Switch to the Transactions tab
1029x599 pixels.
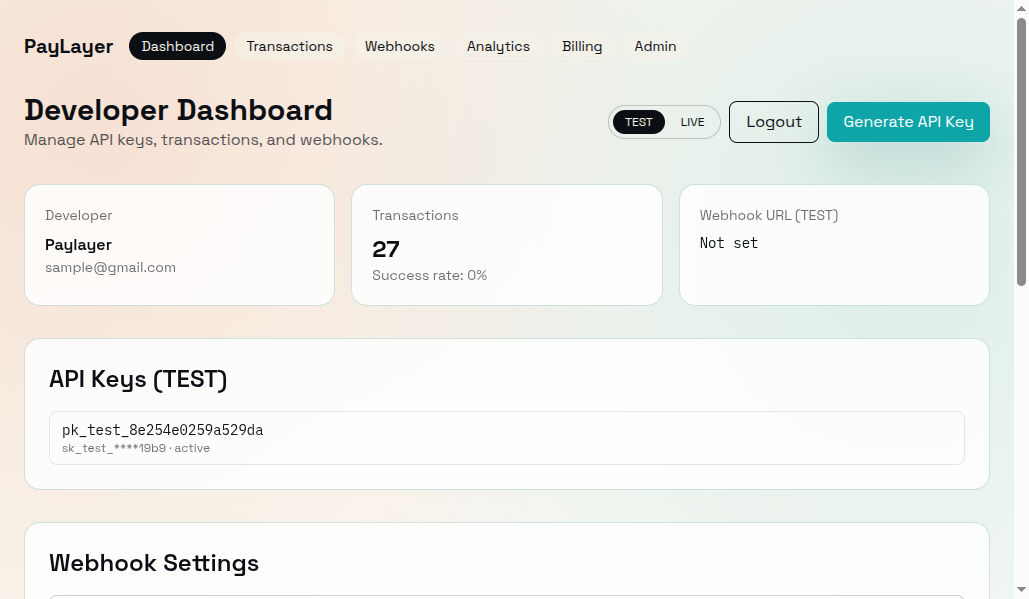(290, 46)
